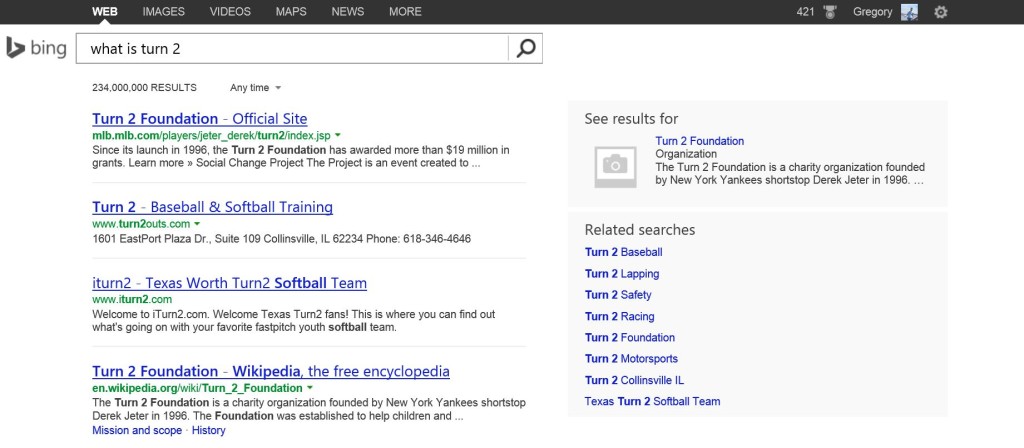Open Turn 2 - Baseball & Softball Training link
This screenshot has width=1024, height=448.
212,208
